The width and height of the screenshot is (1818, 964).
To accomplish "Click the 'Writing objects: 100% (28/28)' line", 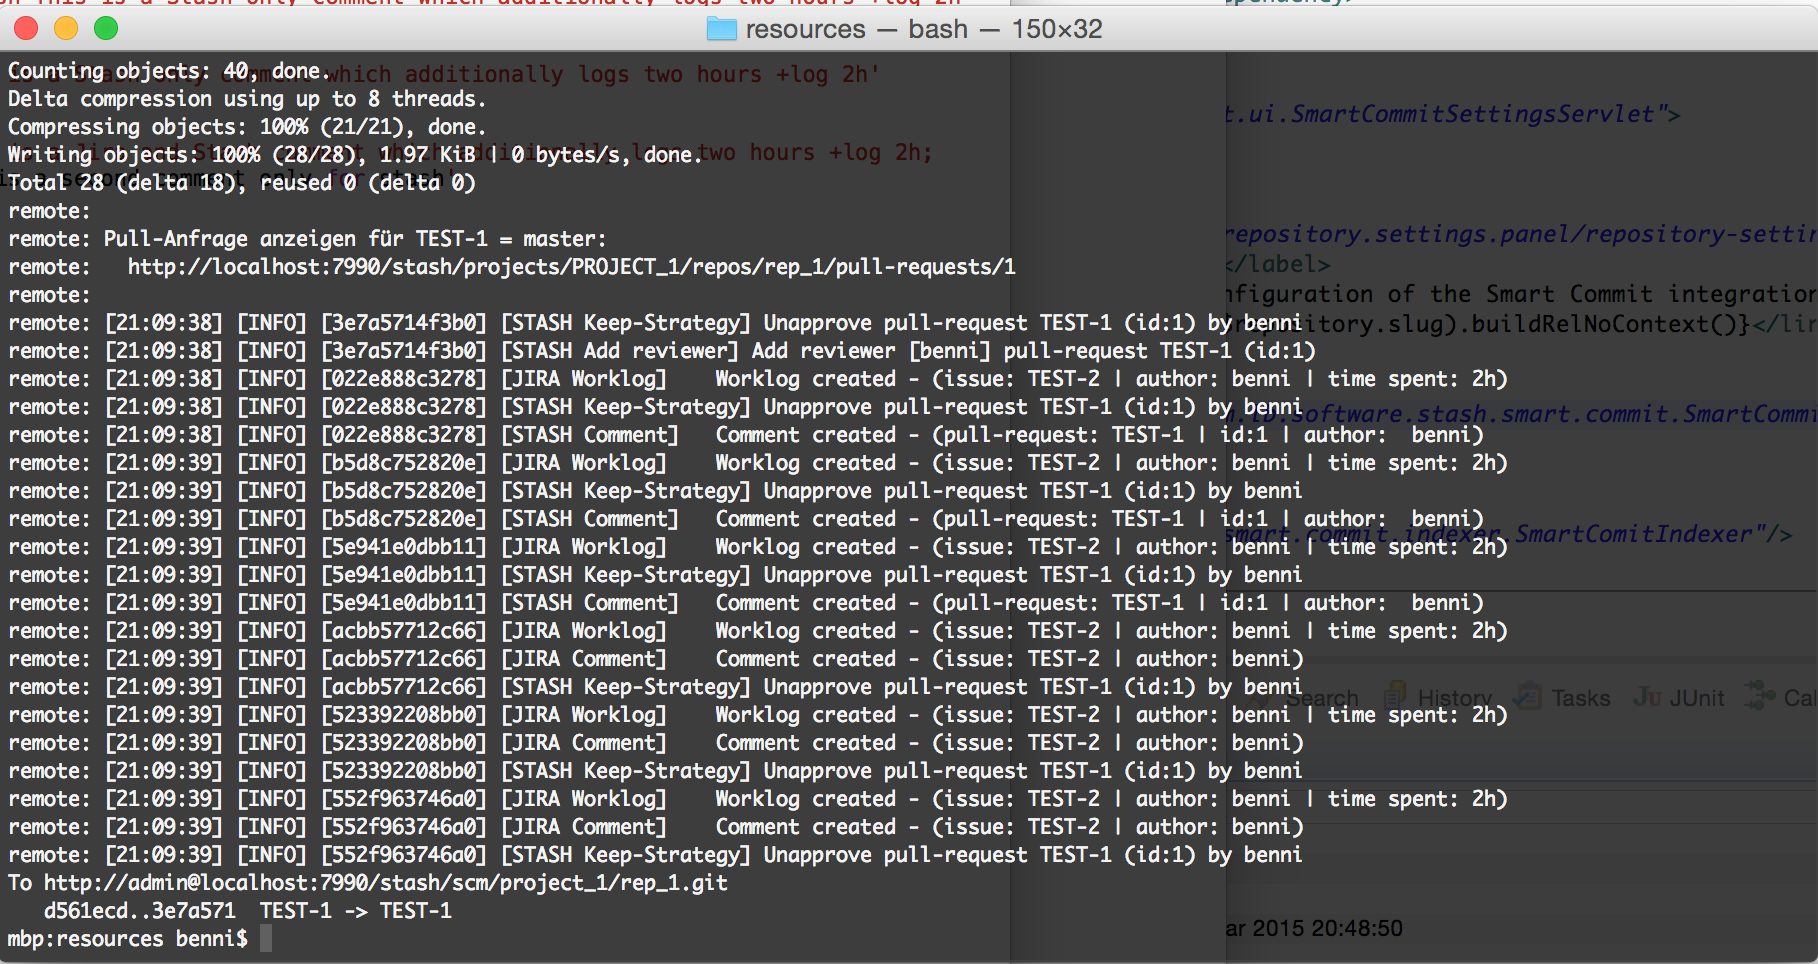I will [355, 155].
